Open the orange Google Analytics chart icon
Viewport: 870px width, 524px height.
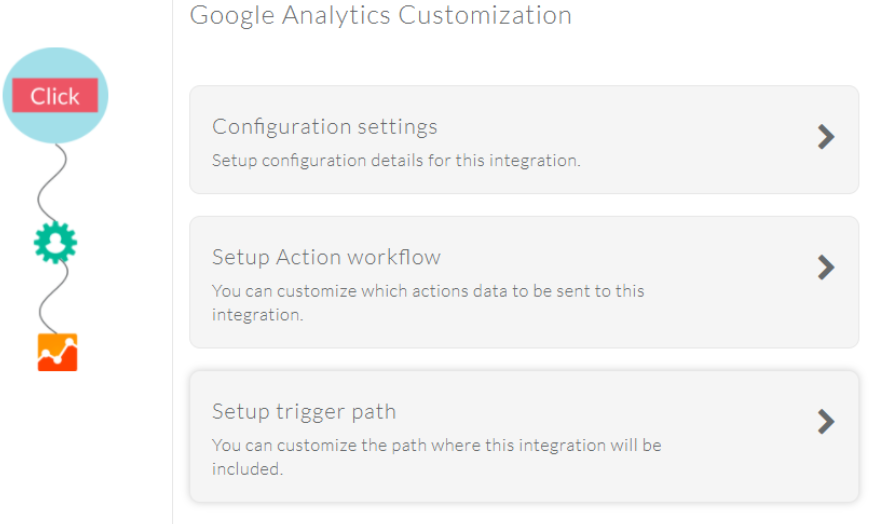coord(57,352)
